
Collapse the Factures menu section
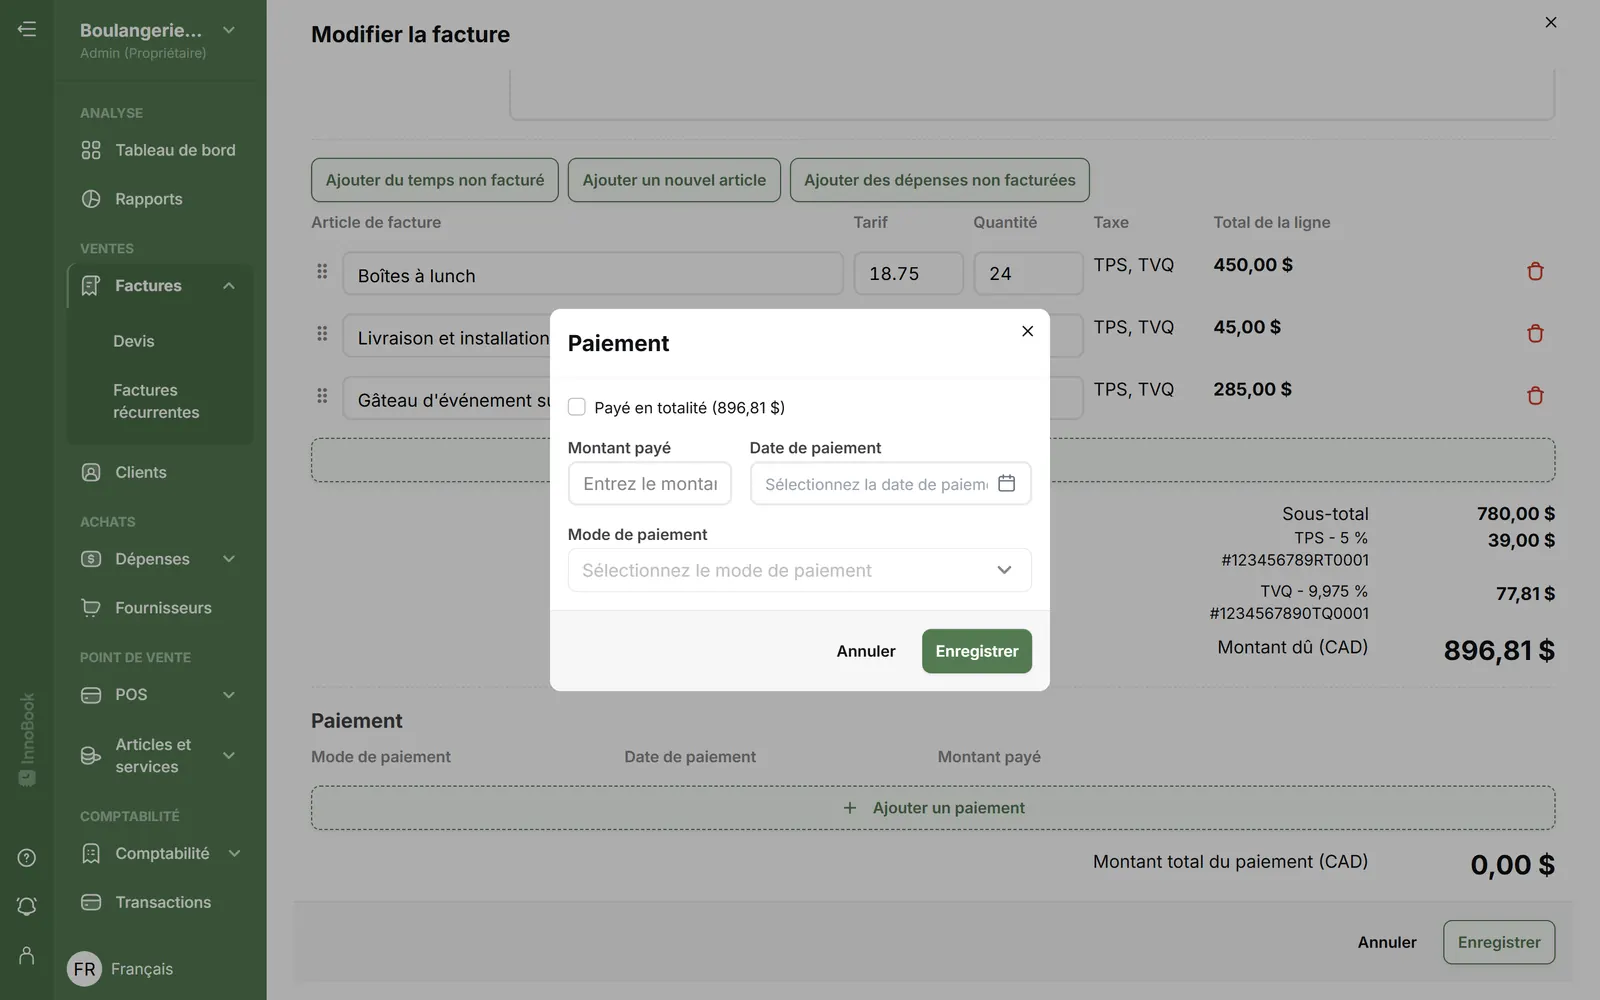tap(229, 286)
